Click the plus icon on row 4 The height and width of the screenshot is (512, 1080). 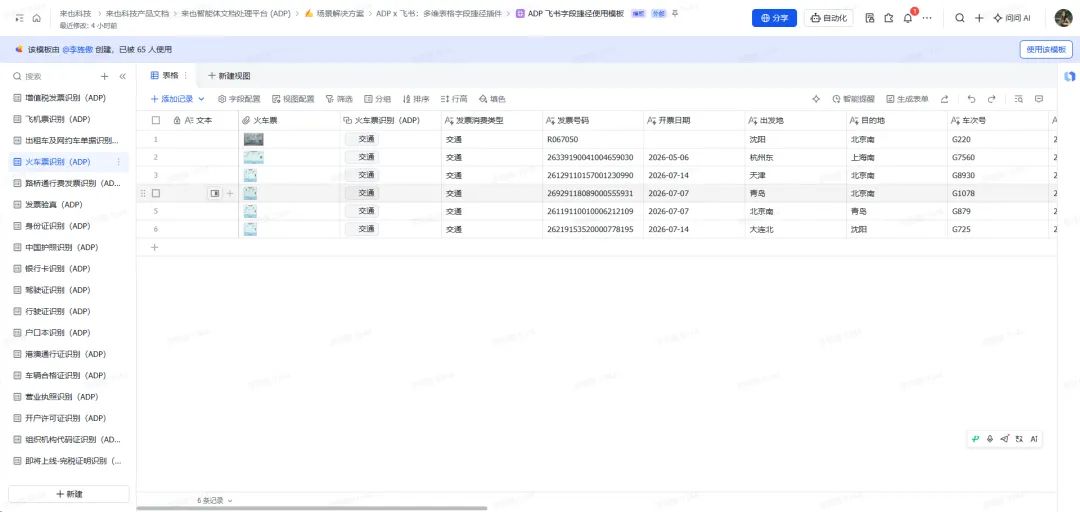pos(230,194)
